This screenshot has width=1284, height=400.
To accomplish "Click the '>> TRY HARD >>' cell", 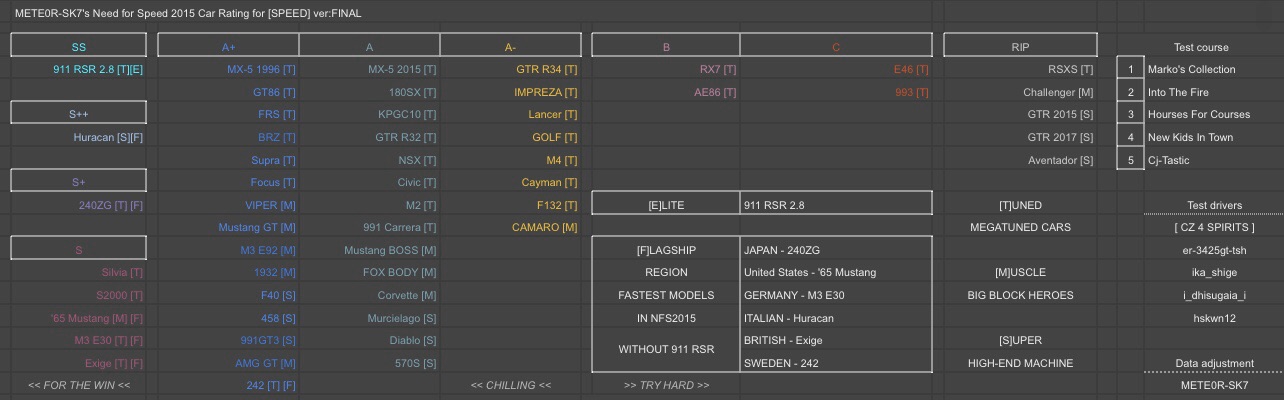I will (666, 385).
